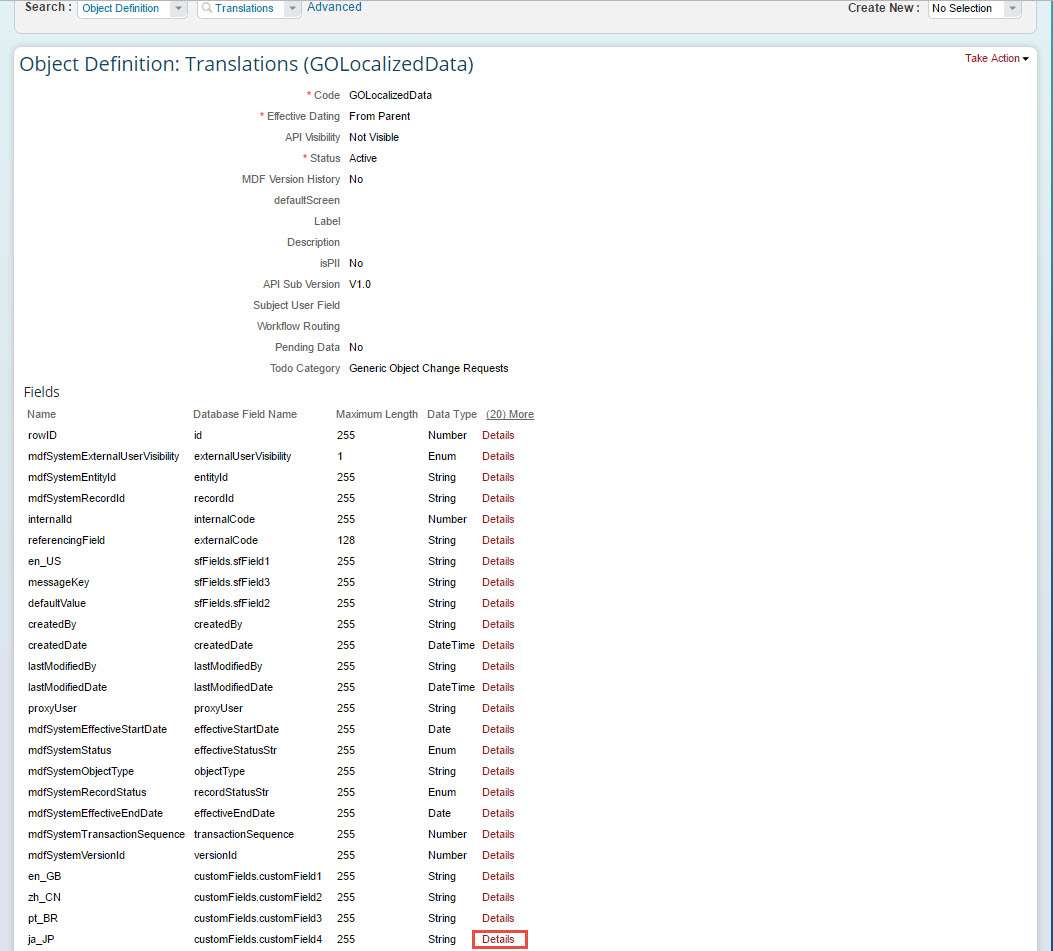Click the Active status value
This screenshot has width=1053, height=951.
pos(363,158)
